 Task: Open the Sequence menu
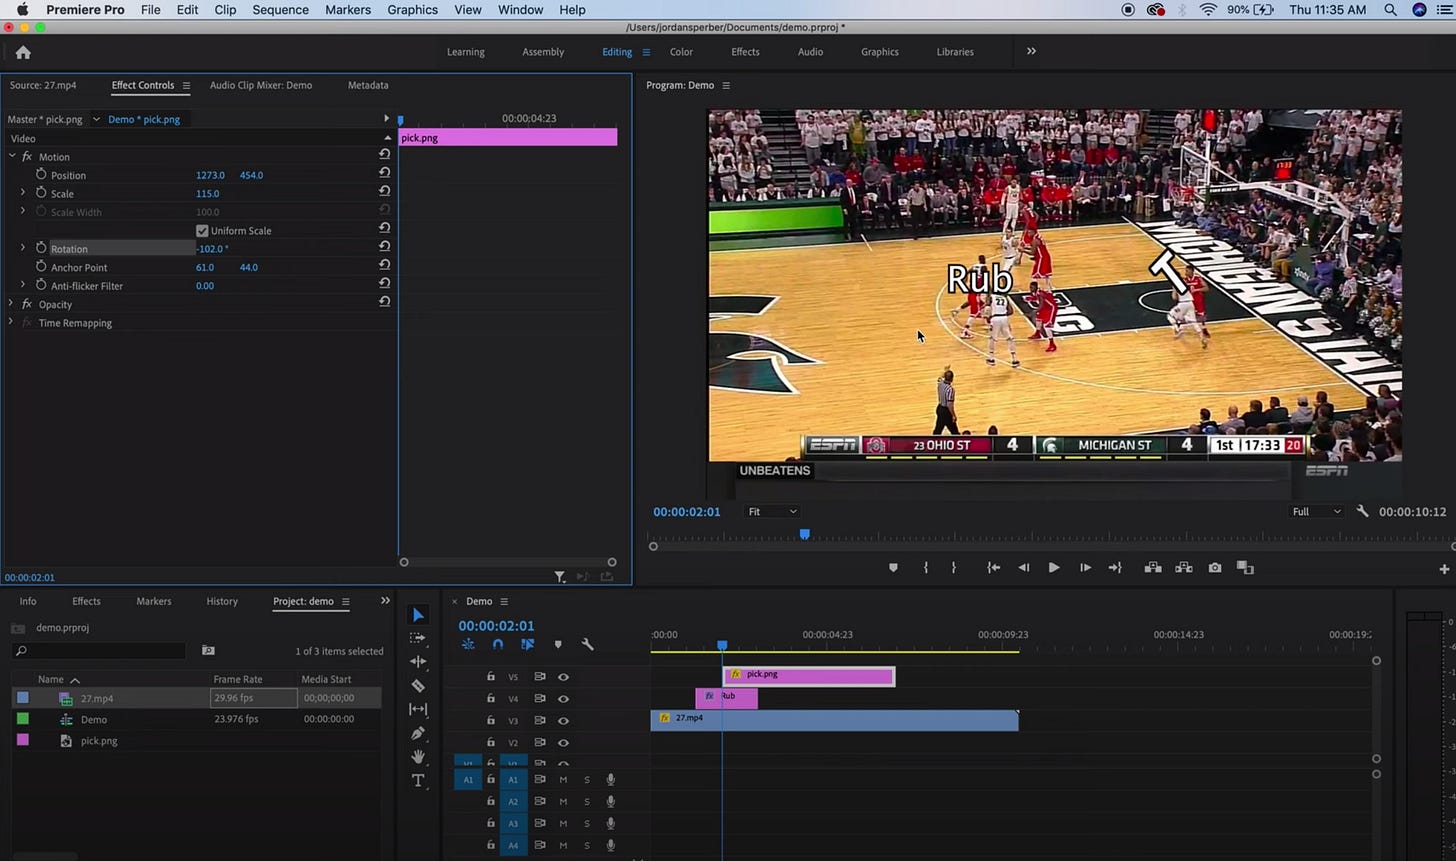280,10
